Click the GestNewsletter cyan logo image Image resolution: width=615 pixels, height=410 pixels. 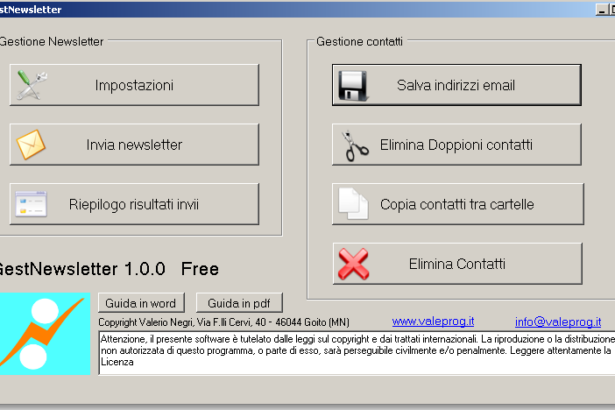[45, 333]
